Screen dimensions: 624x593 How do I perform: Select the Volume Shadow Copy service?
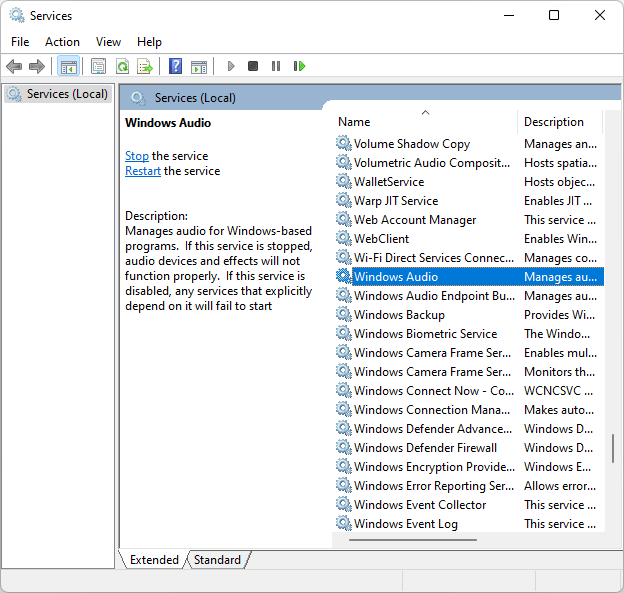[469, 144]
